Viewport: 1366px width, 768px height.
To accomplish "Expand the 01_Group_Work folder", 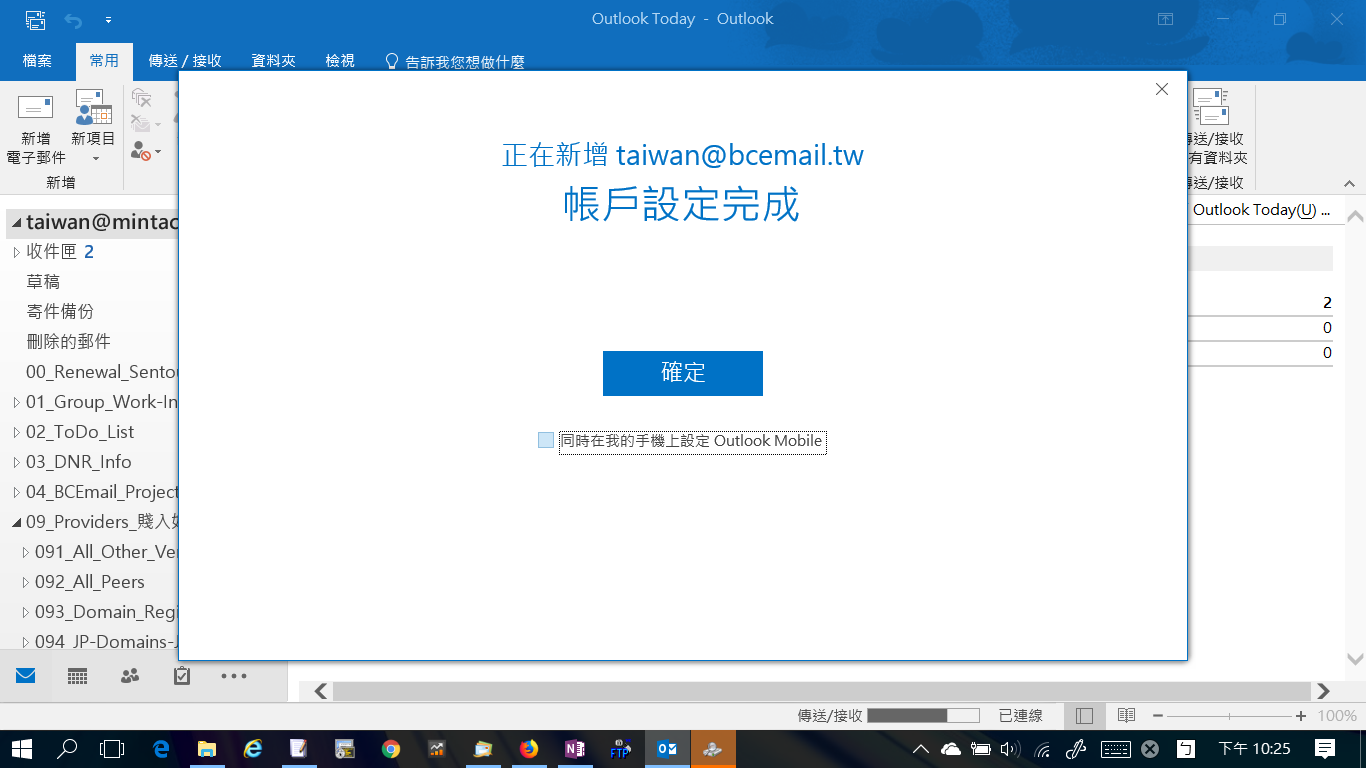I will pyautogui.click(x=16, y=402).
